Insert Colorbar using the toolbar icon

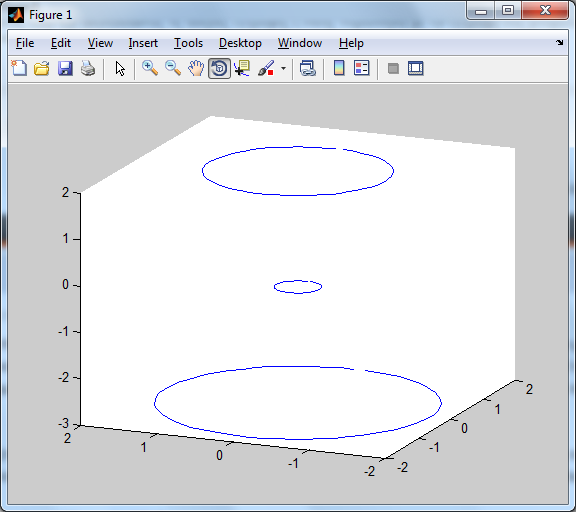339,68
